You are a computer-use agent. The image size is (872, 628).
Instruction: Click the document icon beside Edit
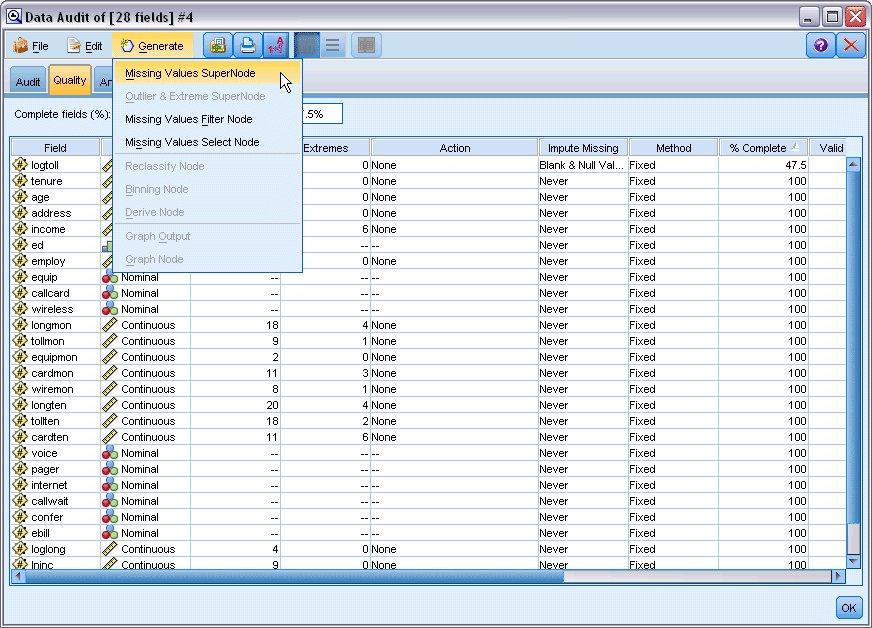73,46
